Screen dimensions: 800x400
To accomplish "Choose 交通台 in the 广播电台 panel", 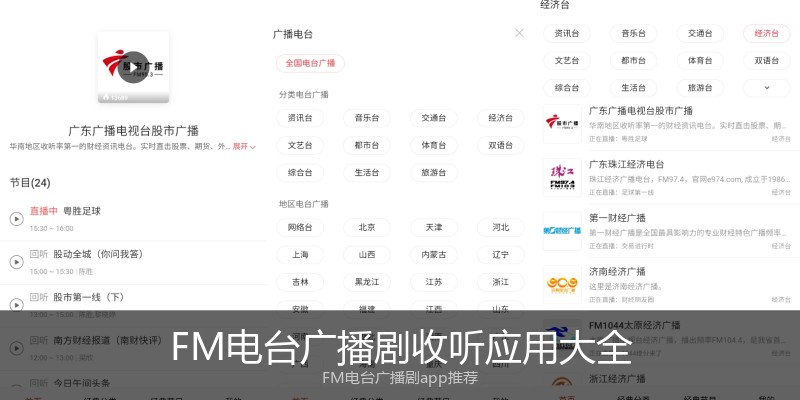I will (434, 118).
